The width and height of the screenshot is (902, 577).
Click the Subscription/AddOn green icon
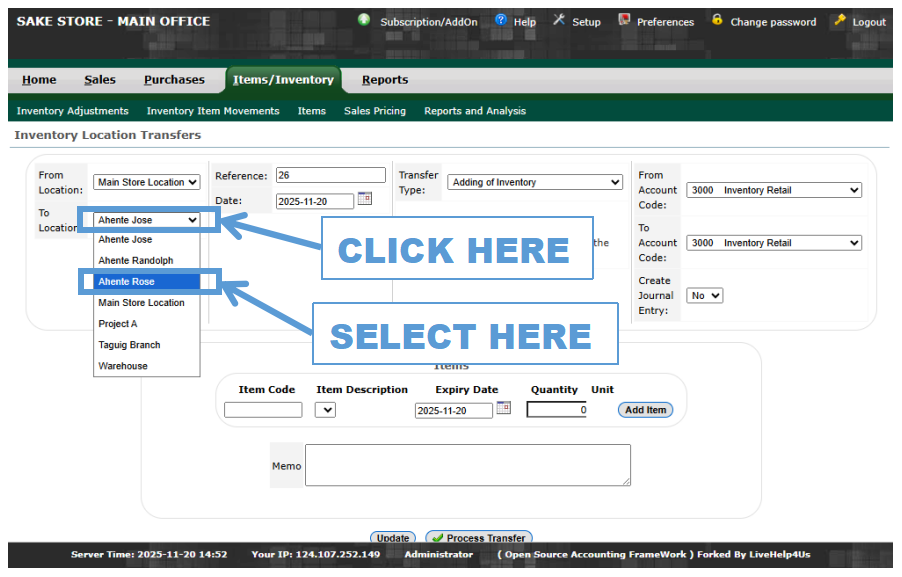(364, 20)
